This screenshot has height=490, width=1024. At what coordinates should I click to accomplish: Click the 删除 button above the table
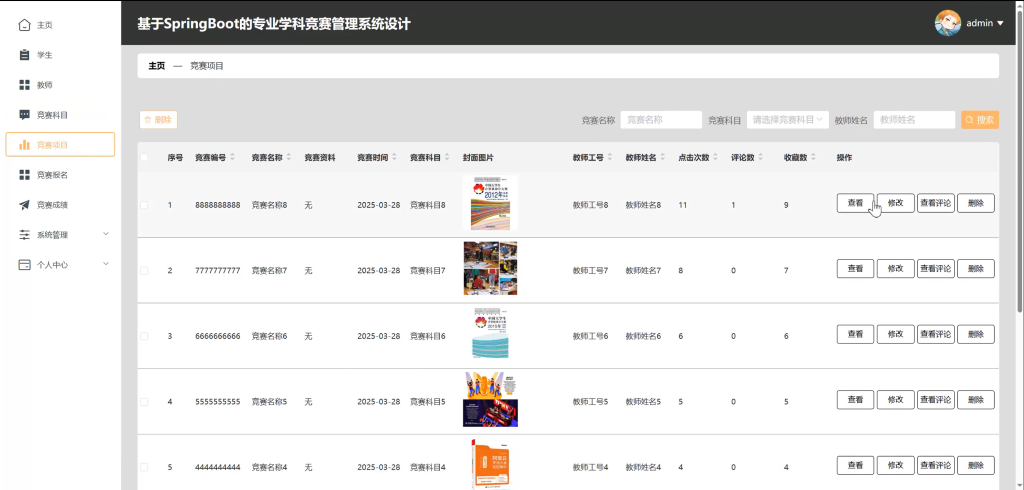(x=158, y=120)
